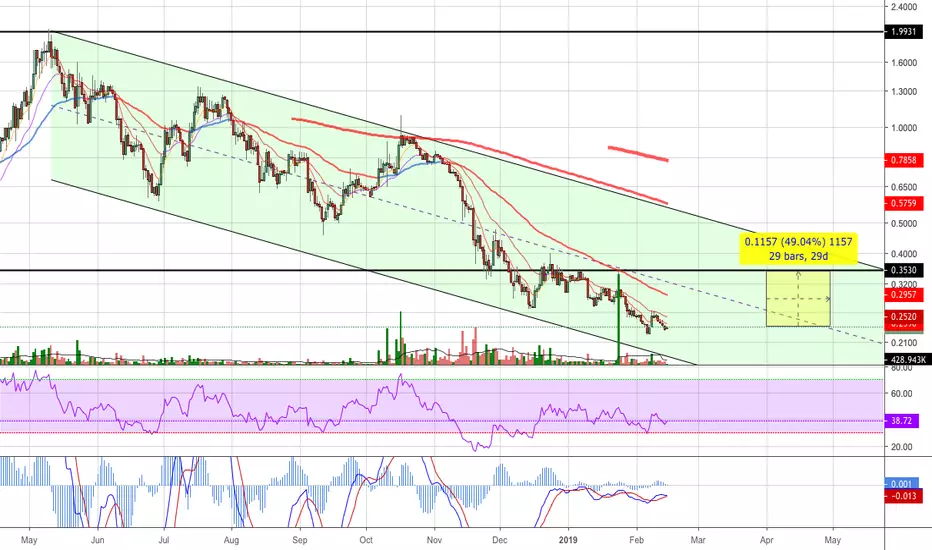932x550 pixels.
Task: Click the red 0.2957 moving average label
Action: (903, 295)
